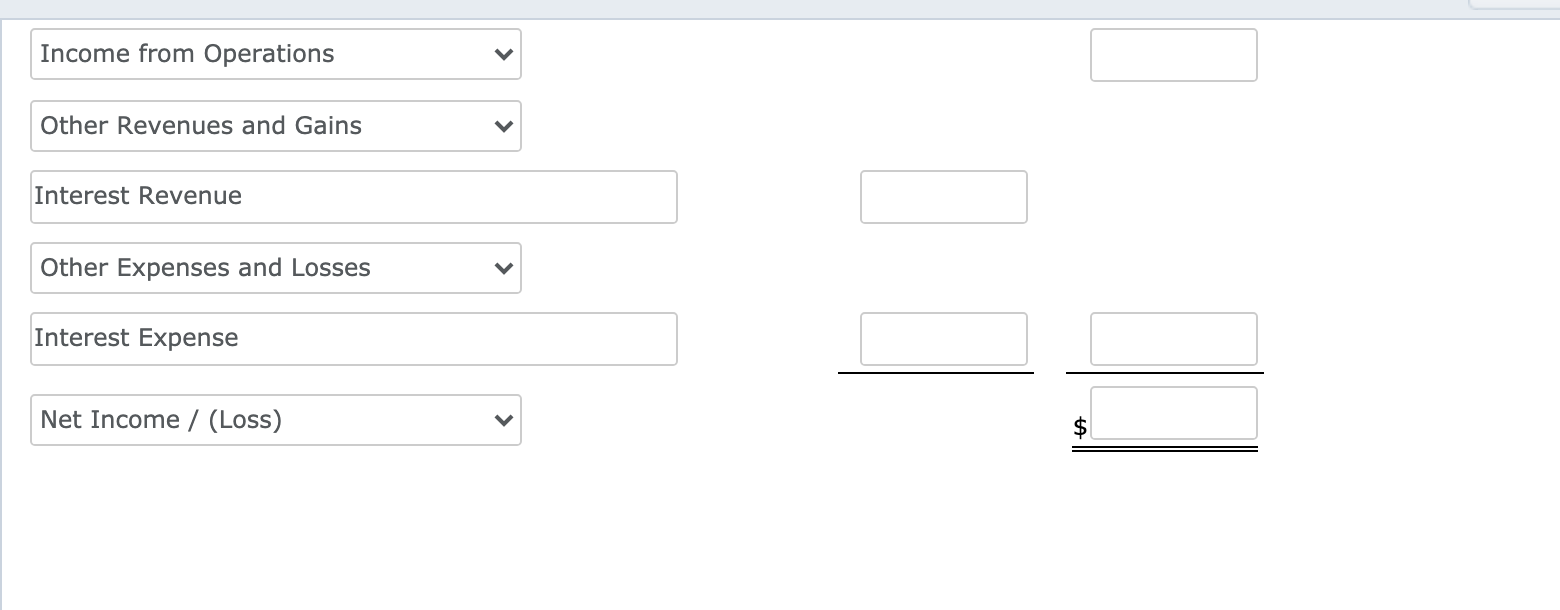
Task: Click the rightmost amount box beside Interest Expense
Action: coord(1173,339)
